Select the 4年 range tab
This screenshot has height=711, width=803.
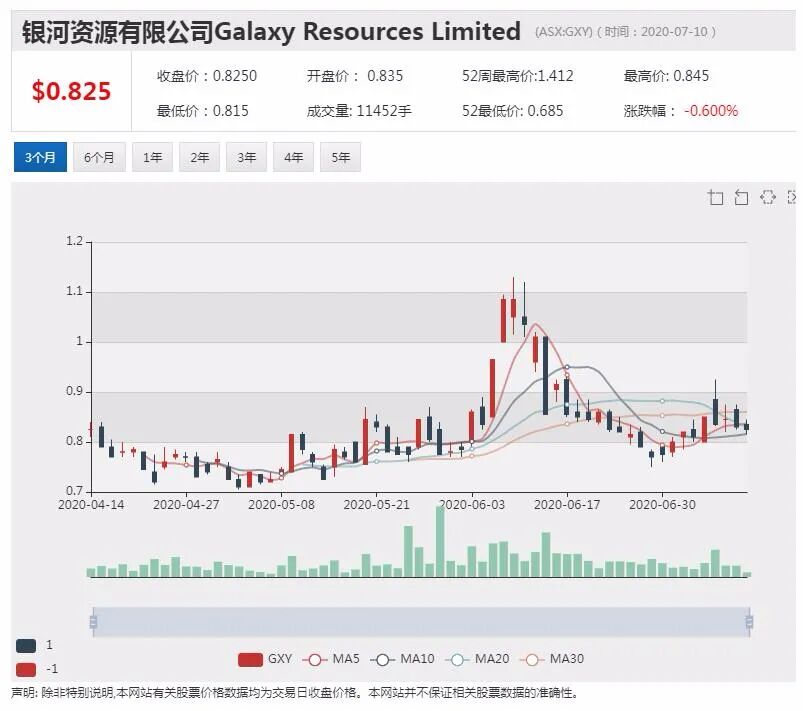[293, 157]
